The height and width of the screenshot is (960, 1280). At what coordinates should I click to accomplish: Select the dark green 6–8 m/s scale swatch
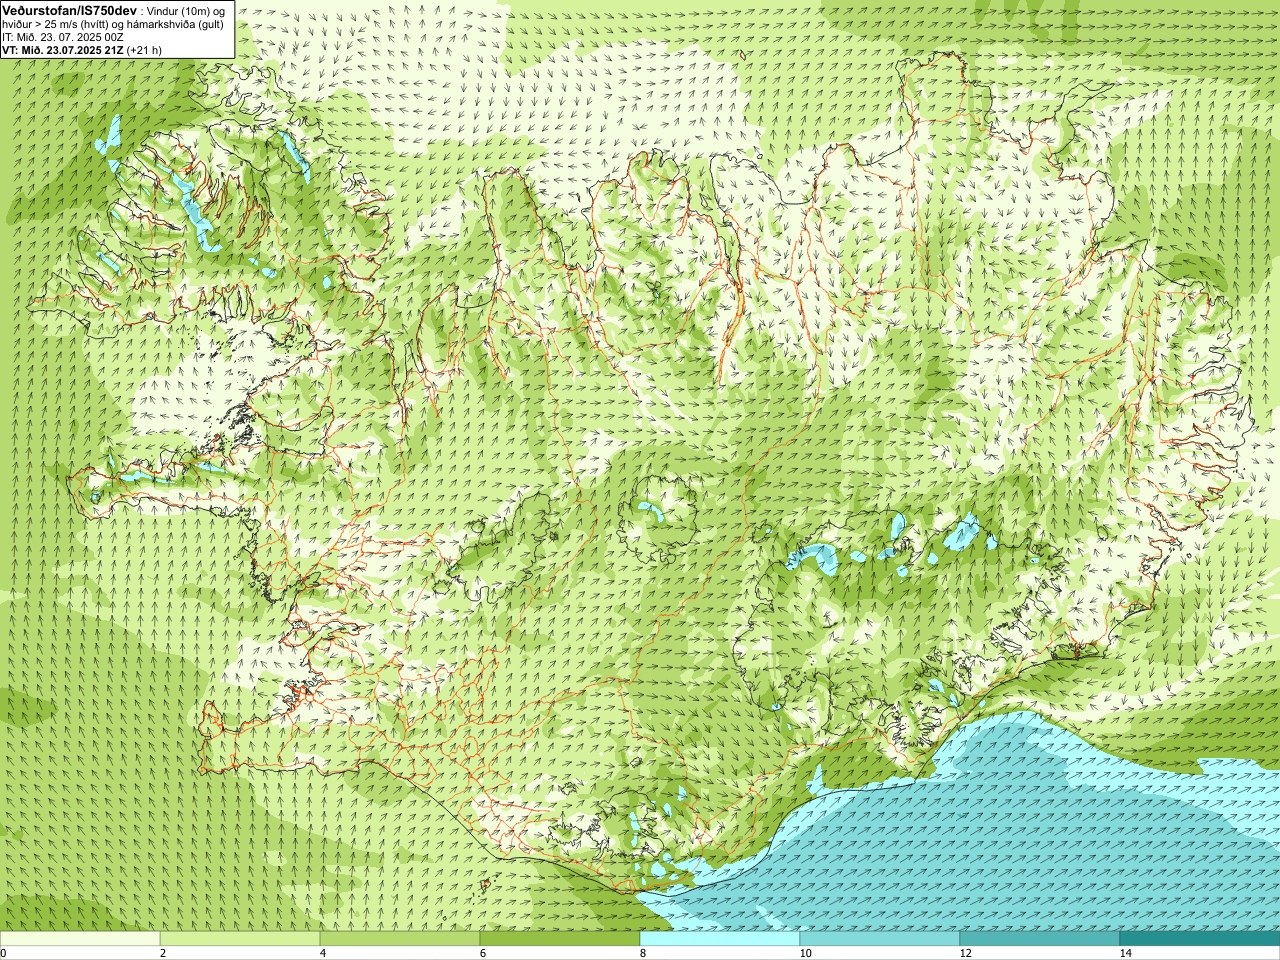[560, 939]
